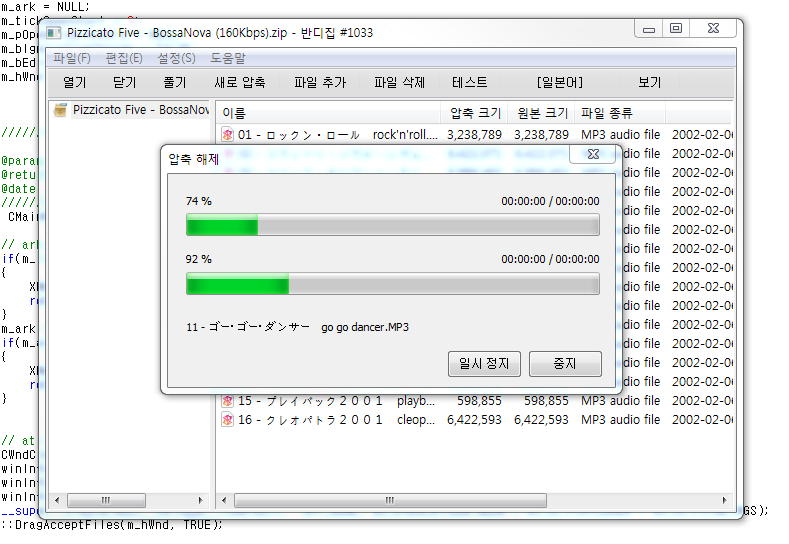Click the 파일 추가 toolbar button
Viewport: 789px width, 544px height.
(x=319, y=83)
